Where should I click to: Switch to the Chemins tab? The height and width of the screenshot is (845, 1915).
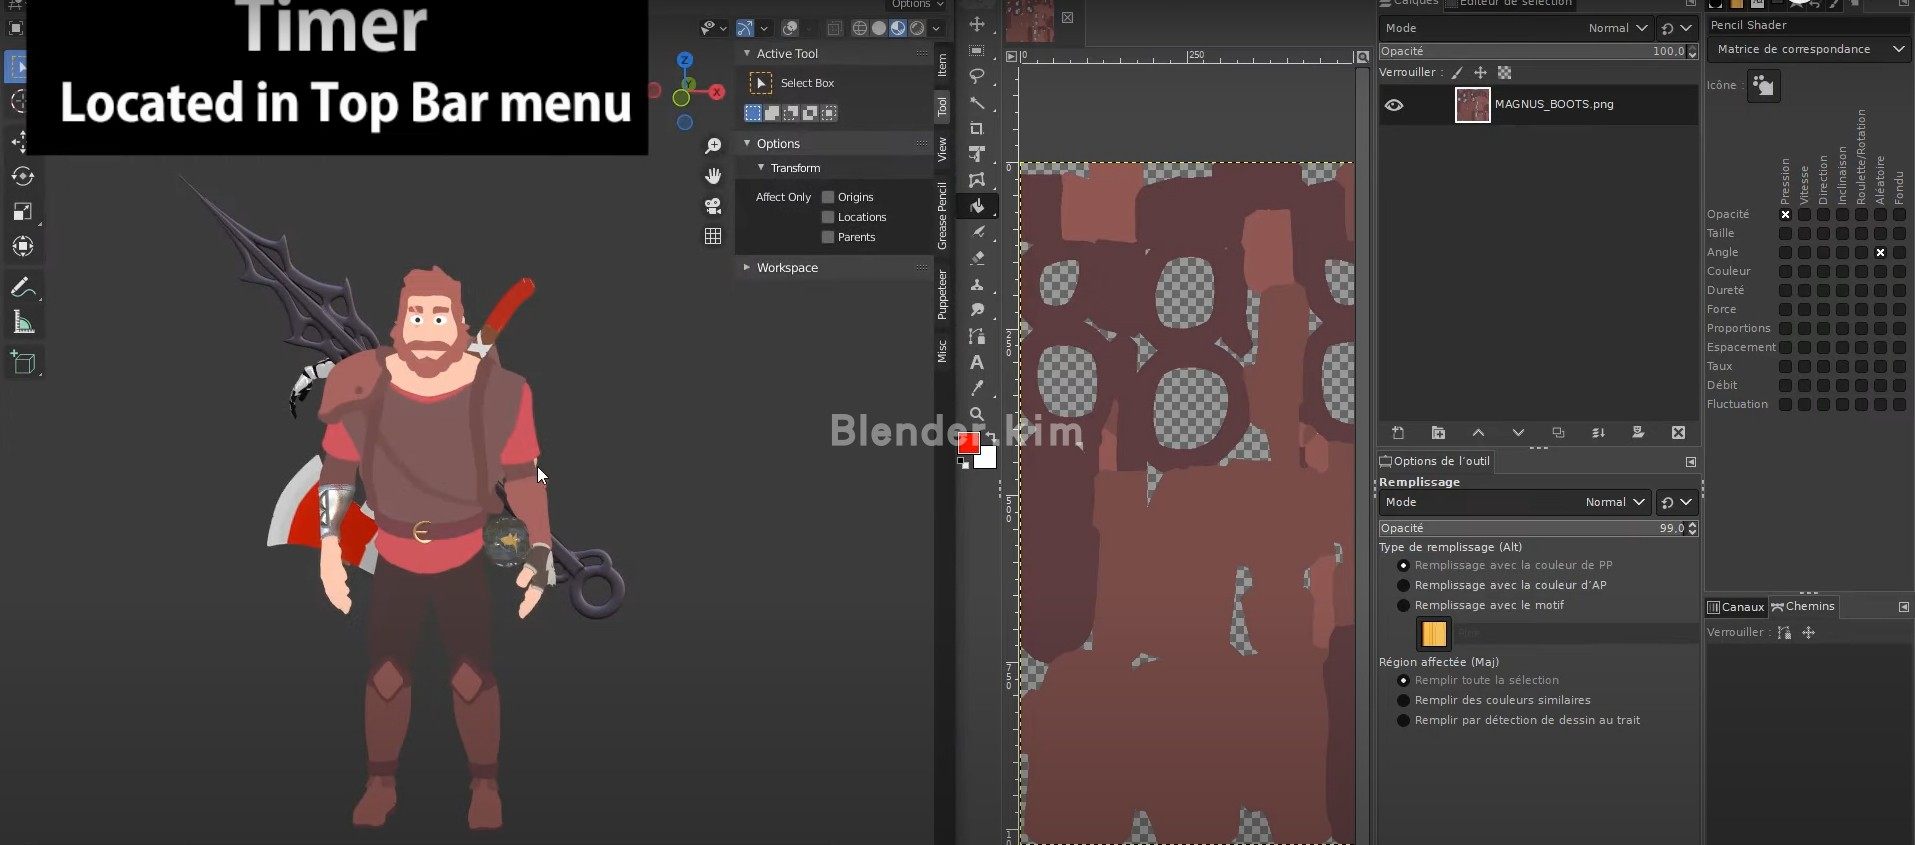[1803, 606]
